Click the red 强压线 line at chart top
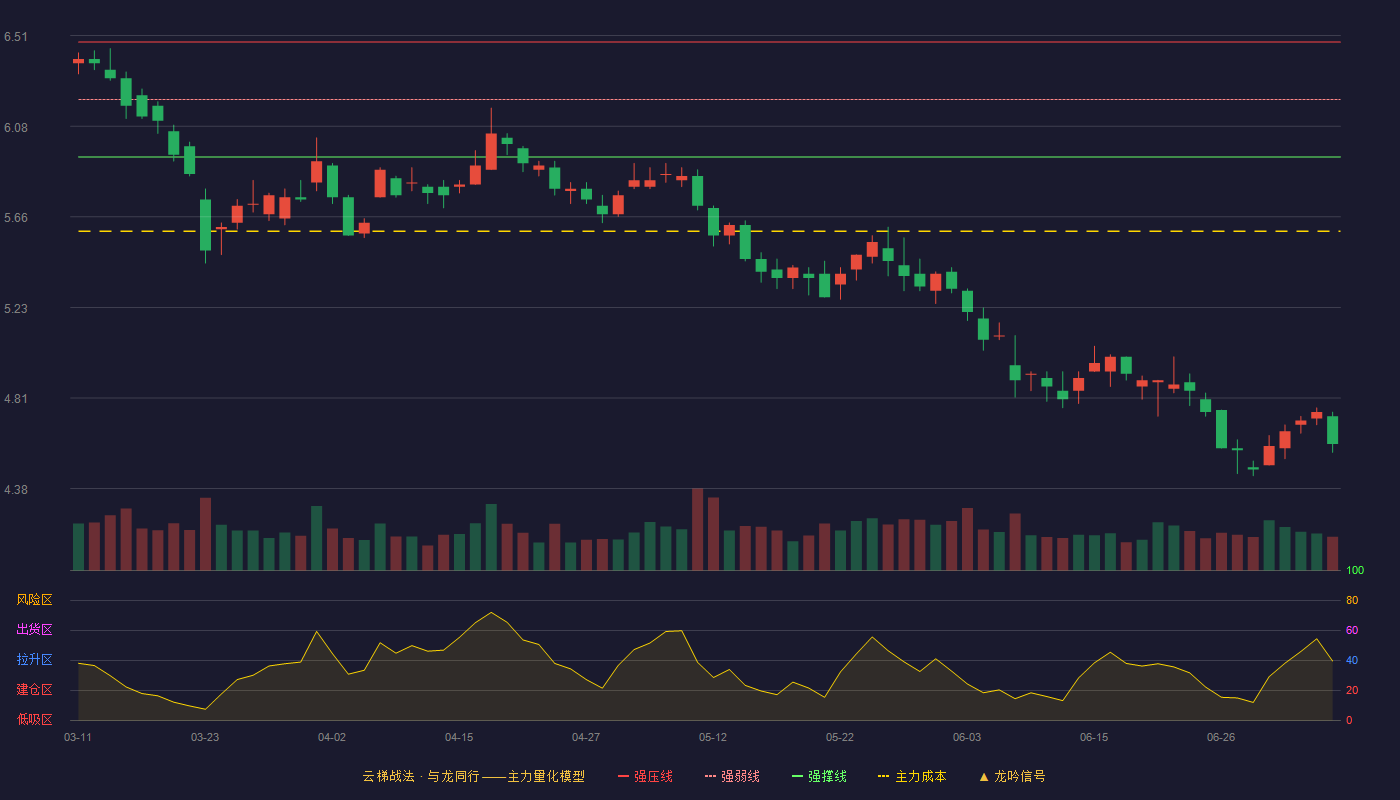 coord(709,42)
